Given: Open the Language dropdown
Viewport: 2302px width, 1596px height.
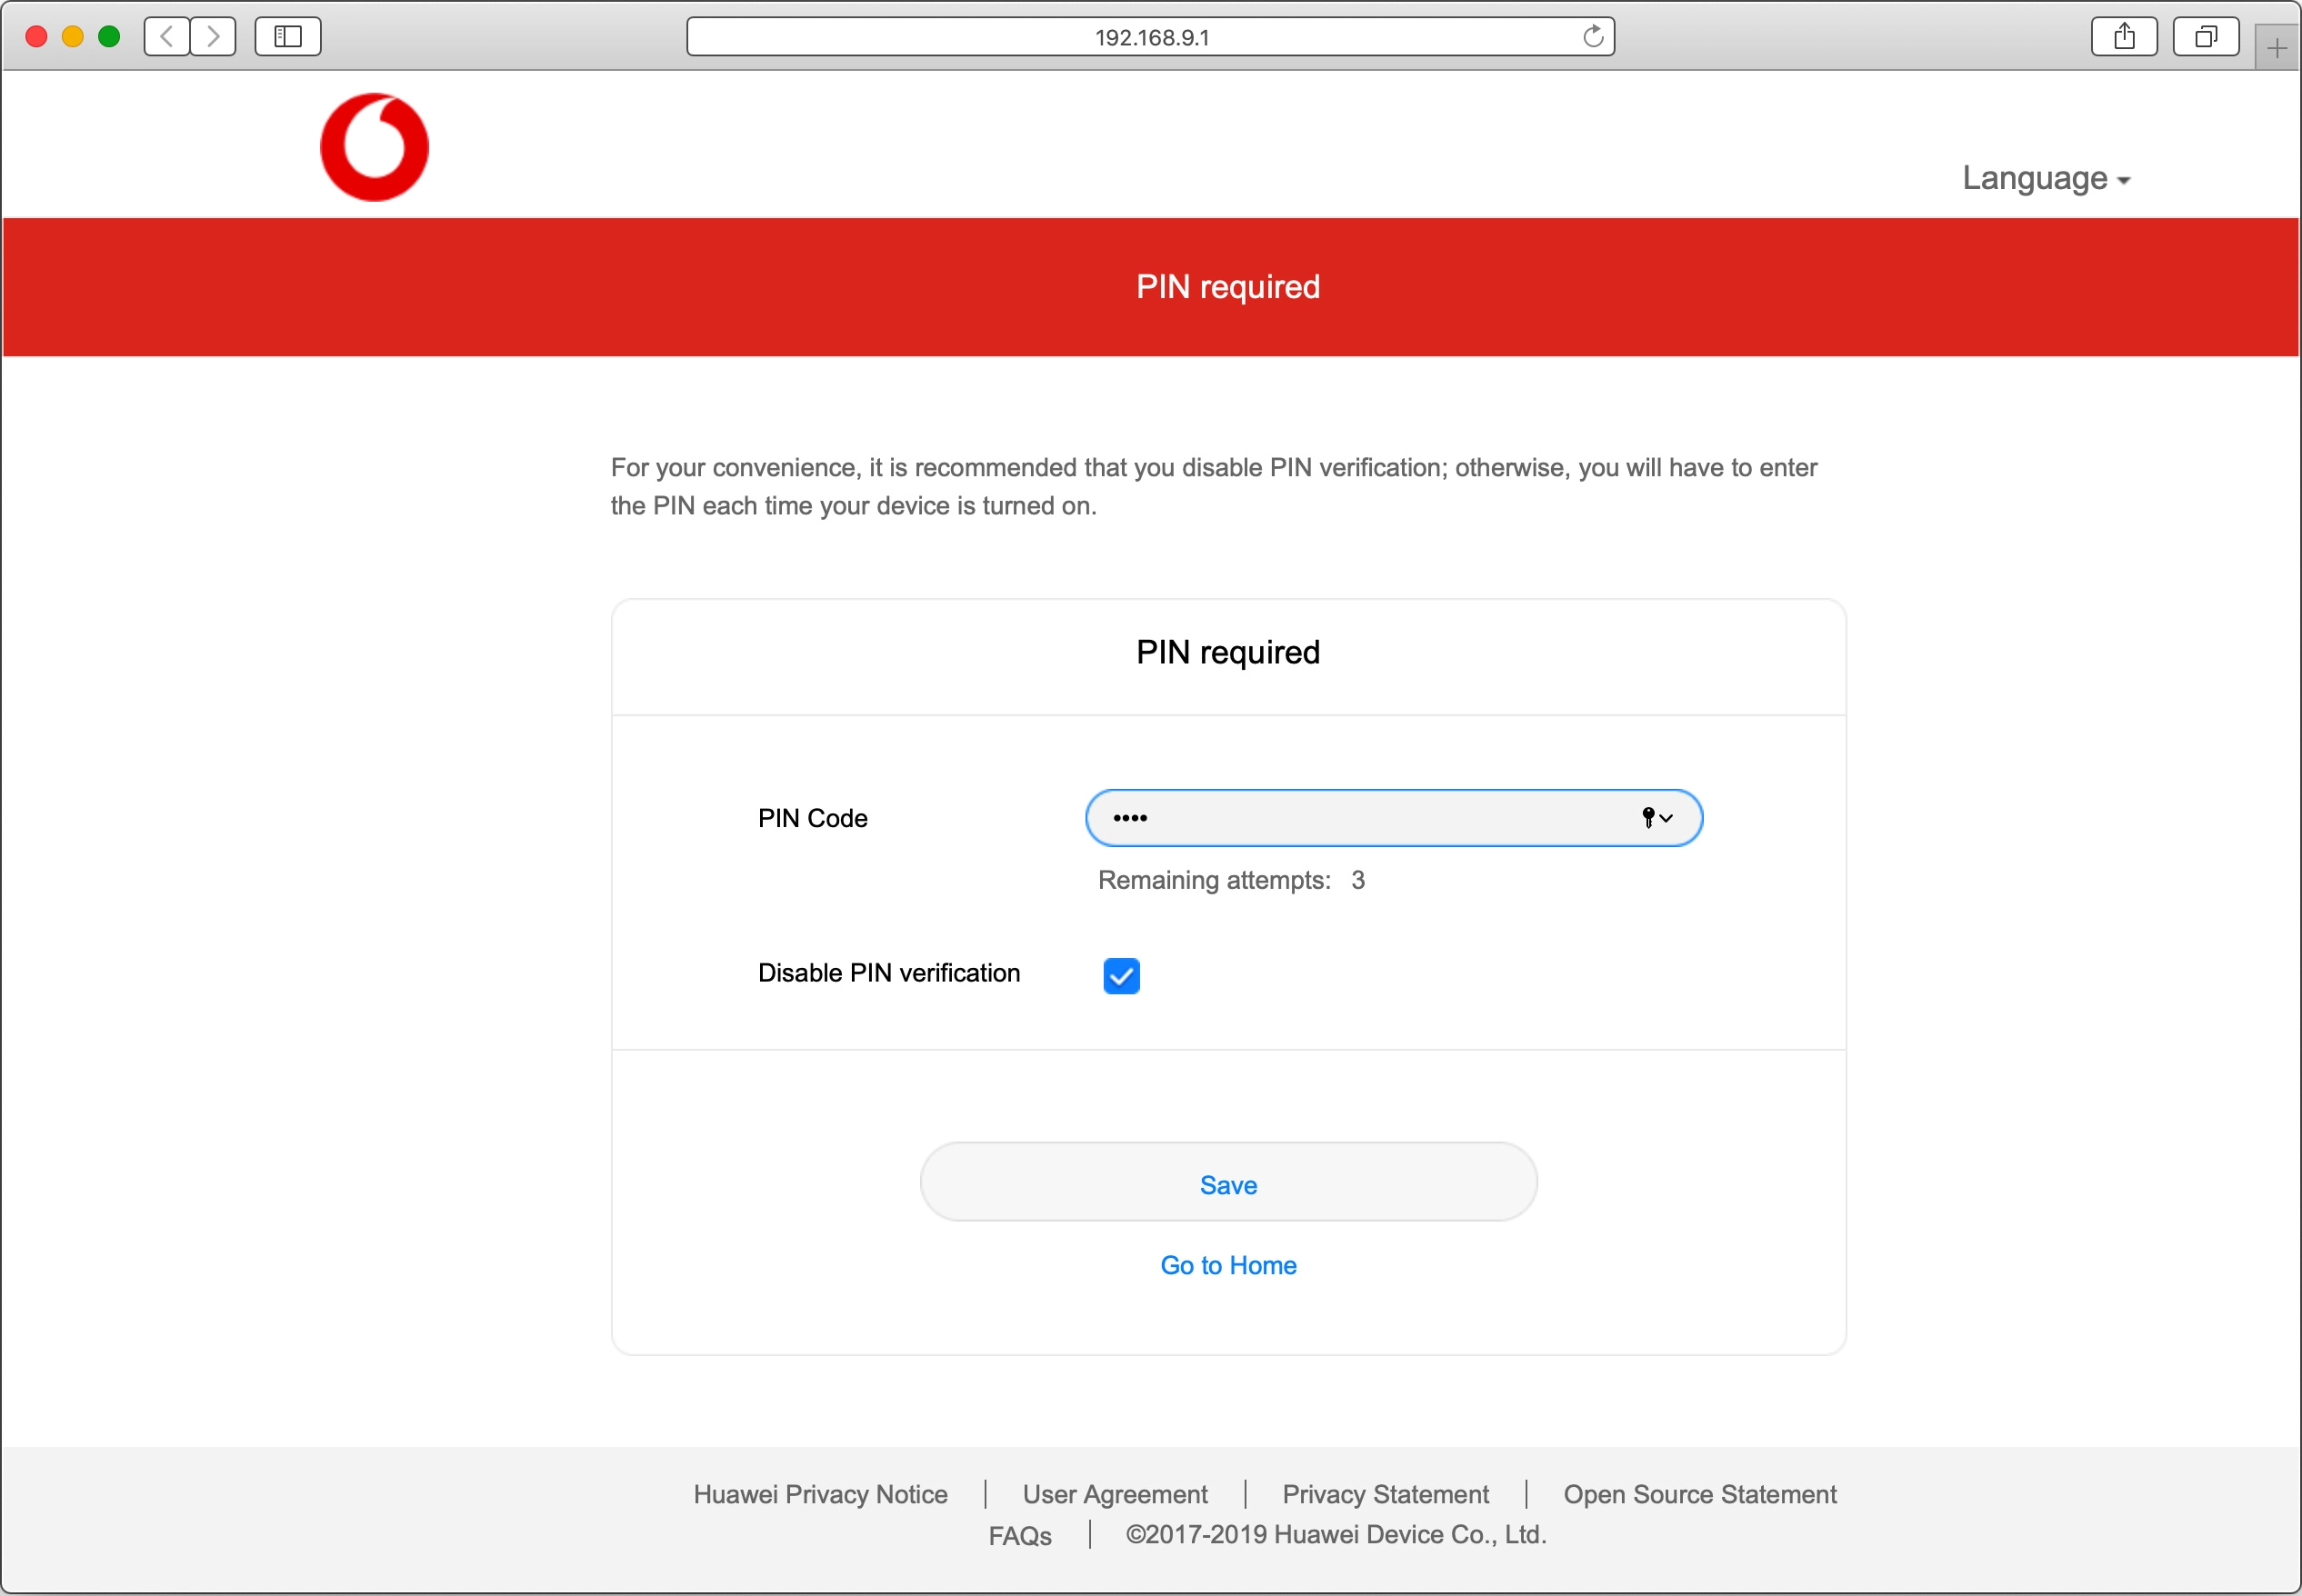Looking at the screenshot, I should 2045,178.
